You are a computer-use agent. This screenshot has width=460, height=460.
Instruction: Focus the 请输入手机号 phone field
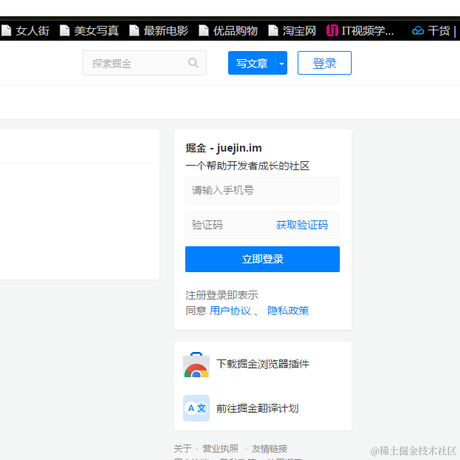click(x=262, y=190)
